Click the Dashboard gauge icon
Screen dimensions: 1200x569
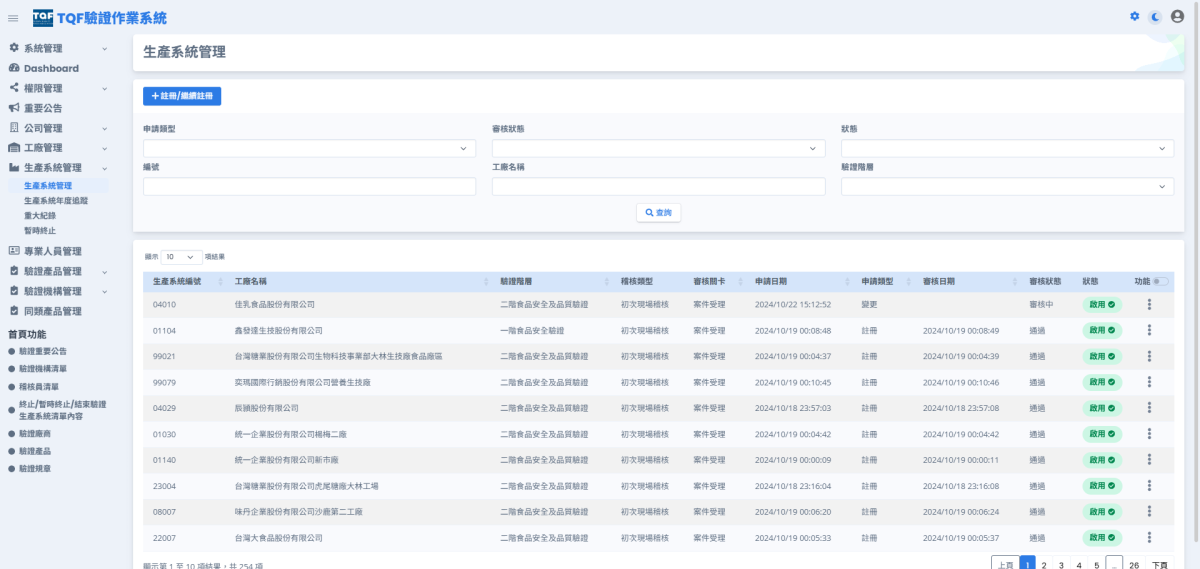[x=14, y=68]
